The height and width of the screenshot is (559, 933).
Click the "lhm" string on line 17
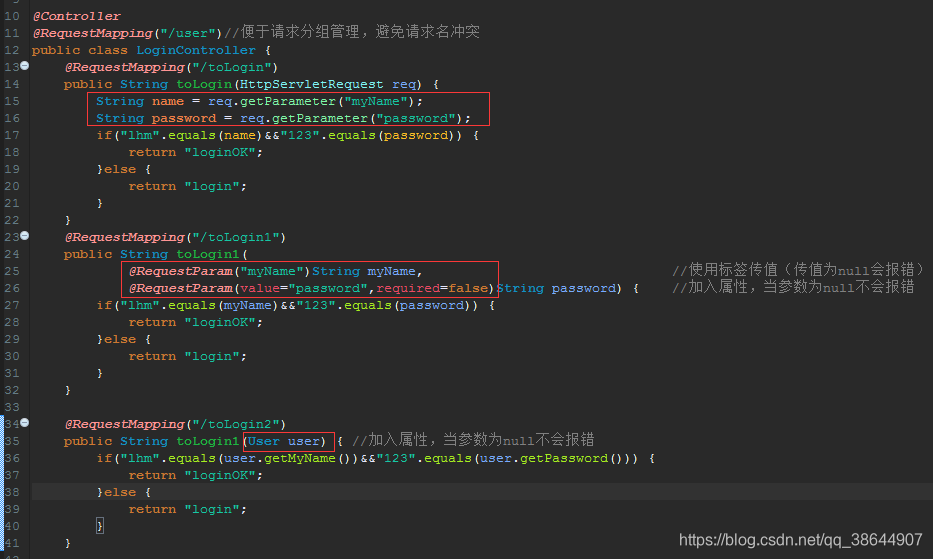point(140,135)
